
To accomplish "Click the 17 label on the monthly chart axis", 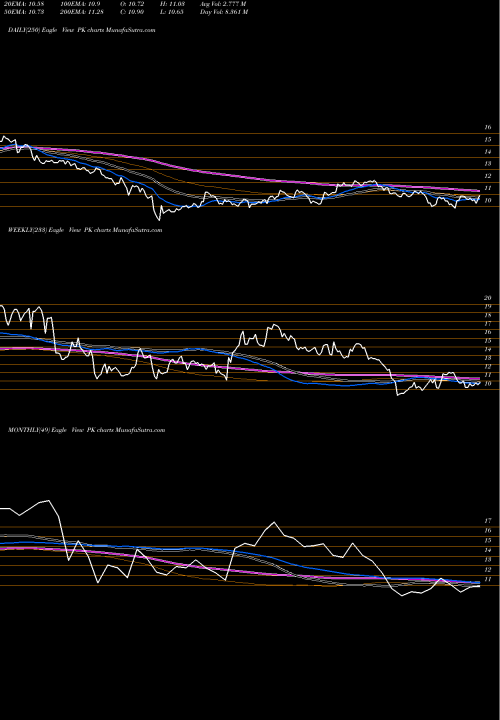I will (488, 521).
